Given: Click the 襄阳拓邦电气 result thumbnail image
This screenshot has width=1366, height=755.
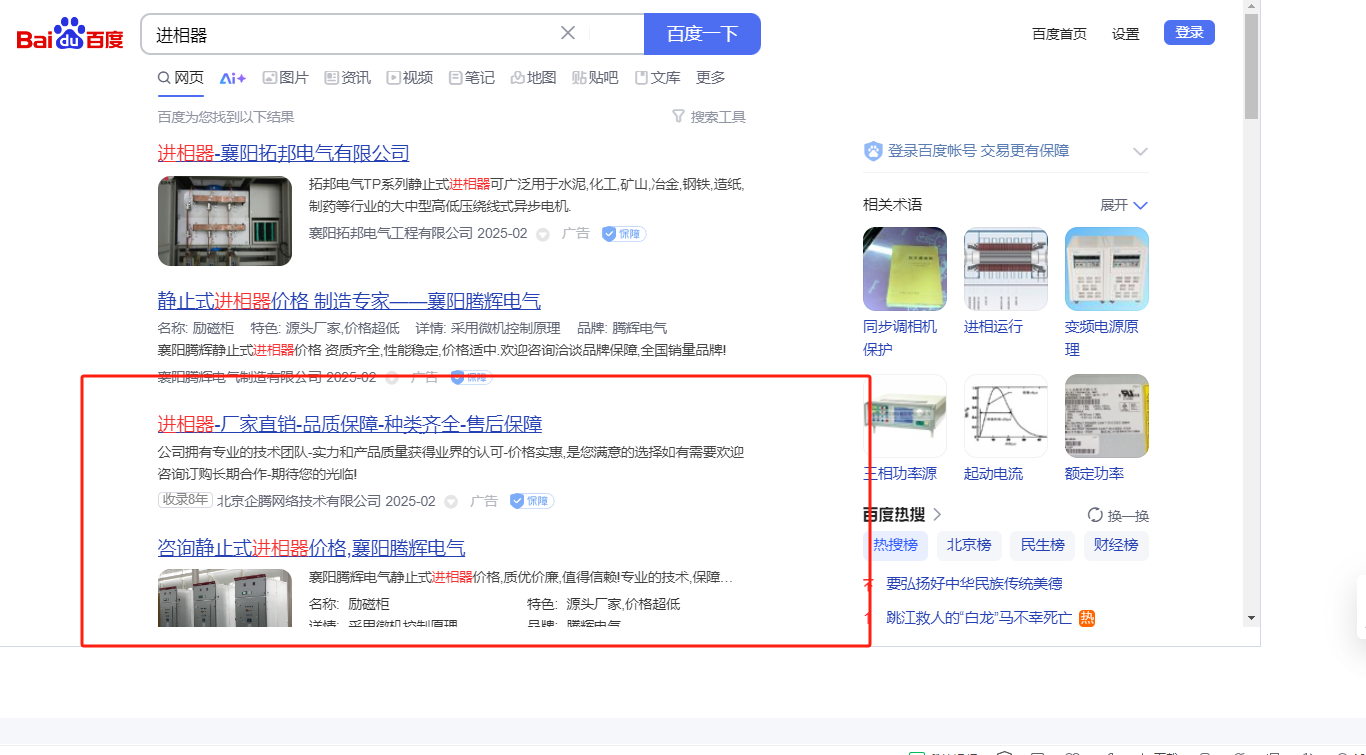Looking at the screenshot, I should click(225, 221).
